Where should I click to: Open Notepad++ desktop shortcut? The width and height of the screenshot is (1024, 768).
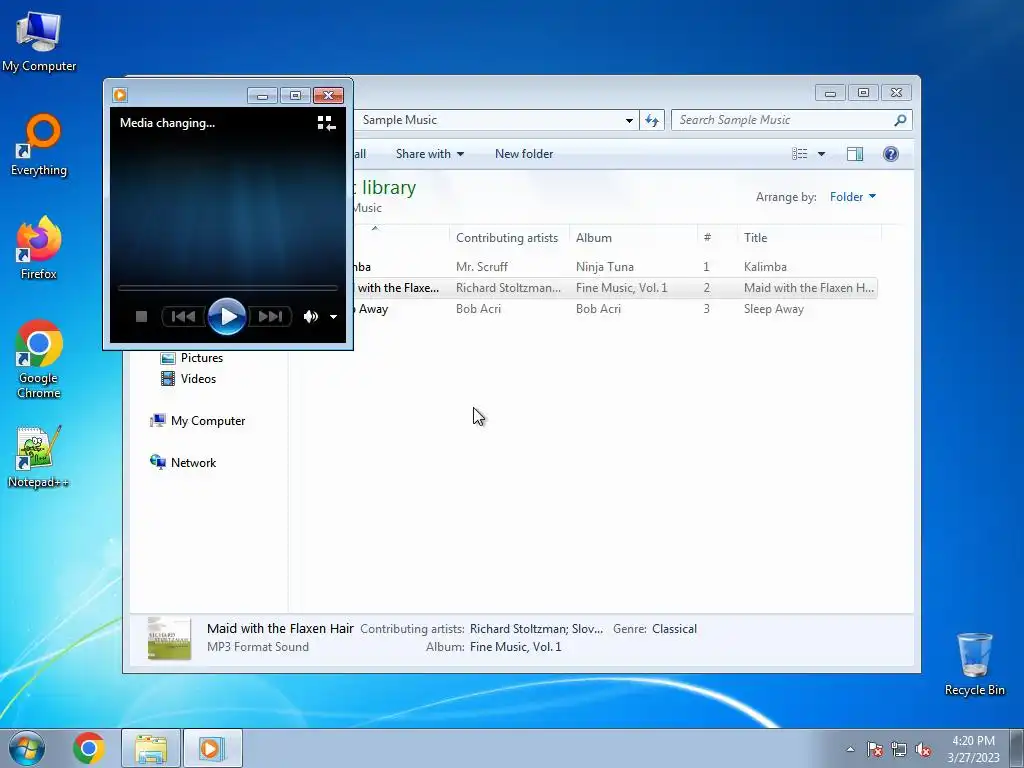coord(38,457)
